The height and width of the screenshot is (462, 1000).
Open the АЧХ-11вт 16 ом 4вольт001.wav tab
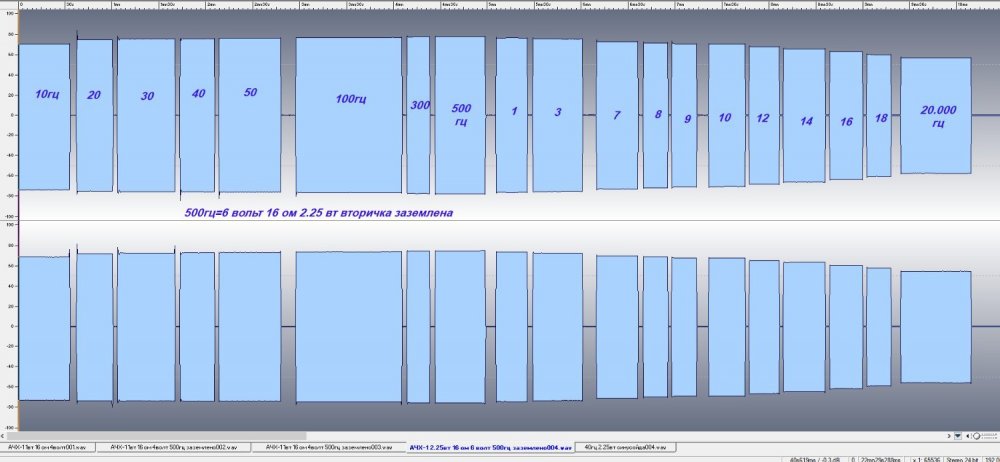[52, 447]
